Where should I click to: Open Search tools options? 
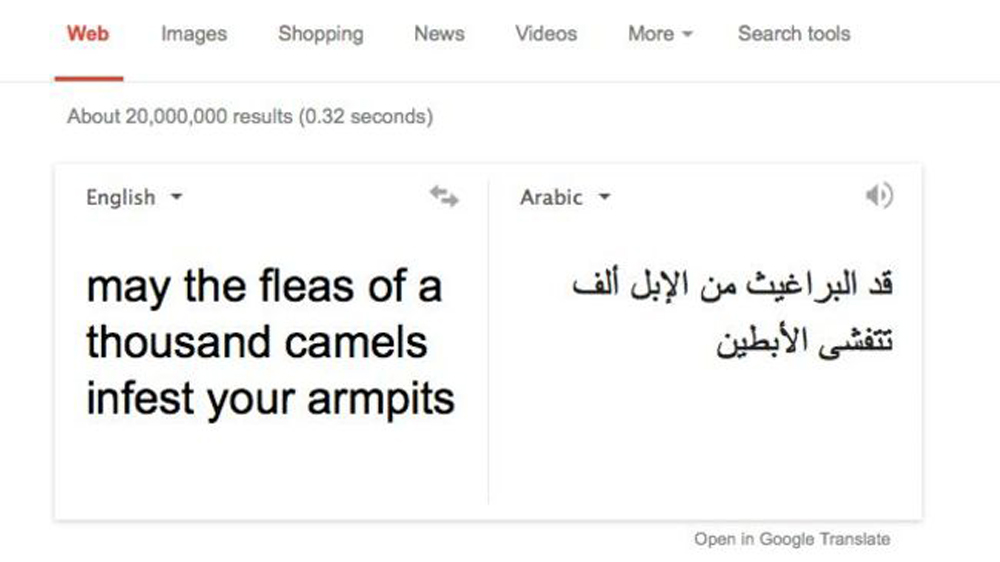coord(794,33)
